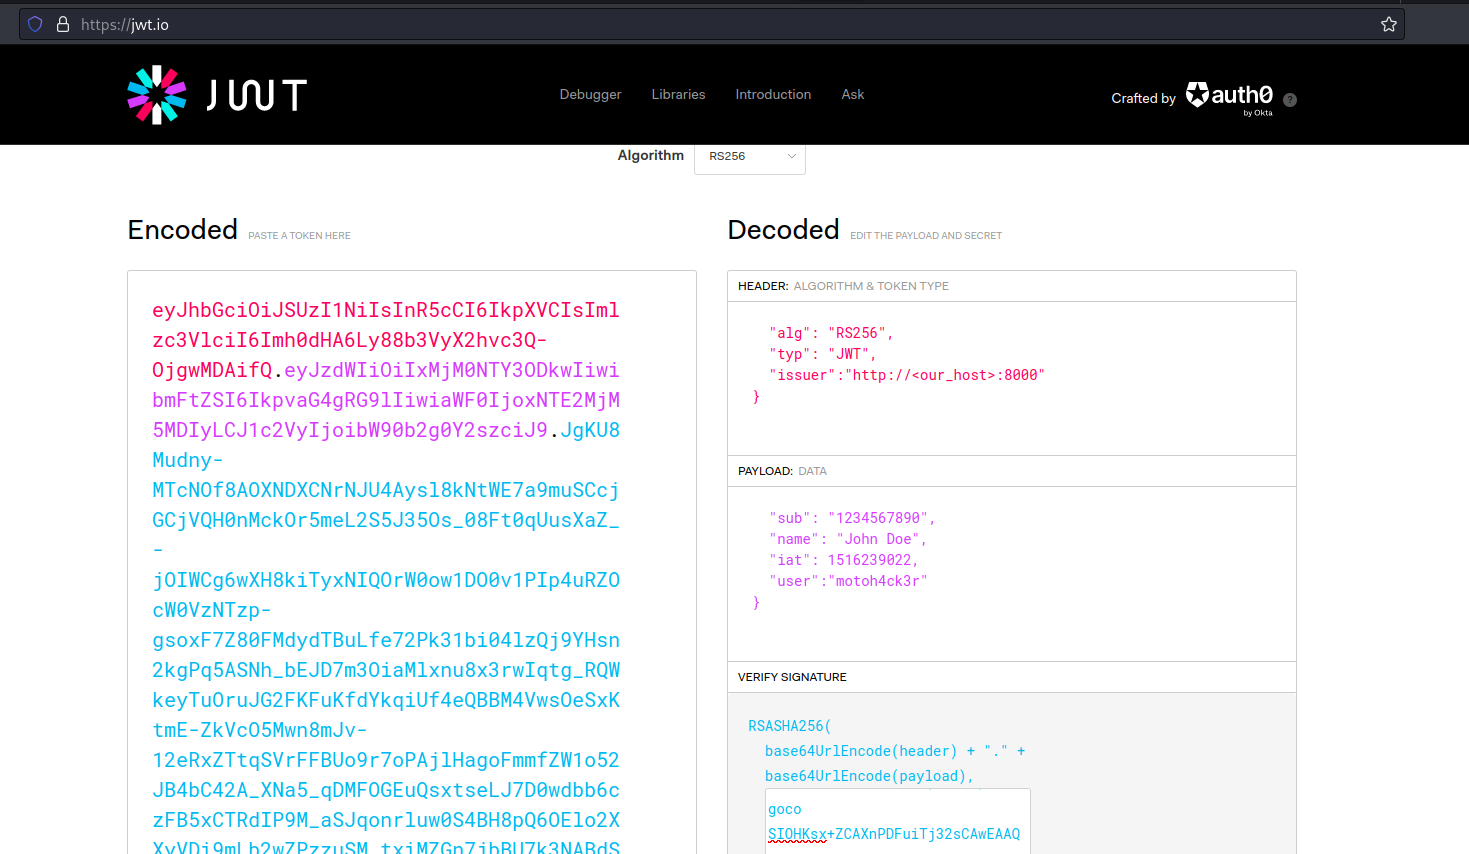Click the "HEADER:" section label

pyautogui.click(x=763, y=286)
